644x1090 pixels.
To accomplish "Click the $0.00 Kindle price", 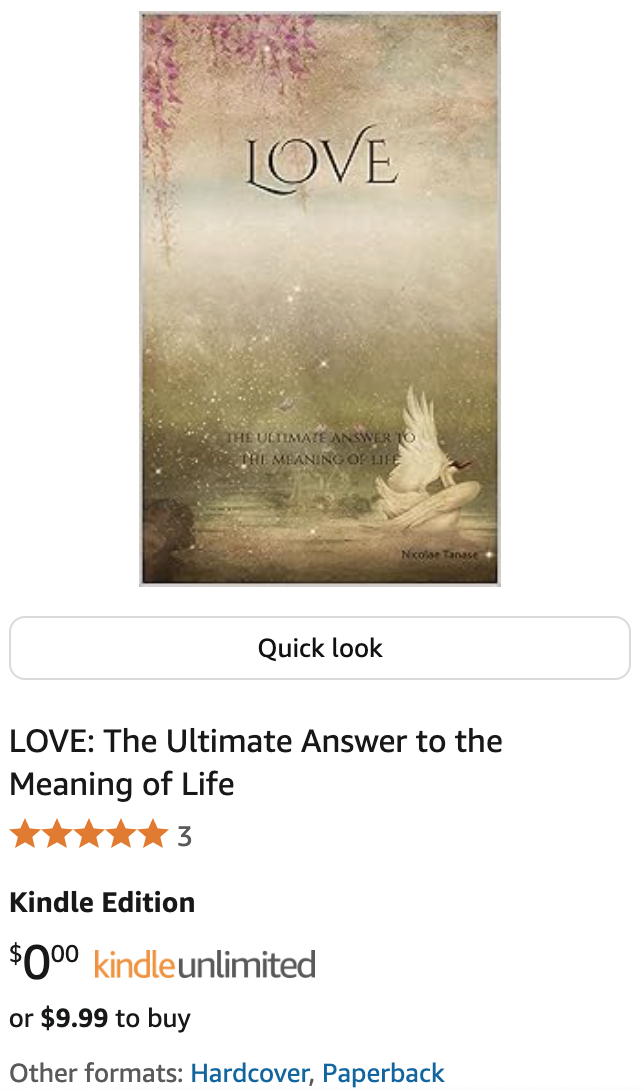I will pos(44,962).
